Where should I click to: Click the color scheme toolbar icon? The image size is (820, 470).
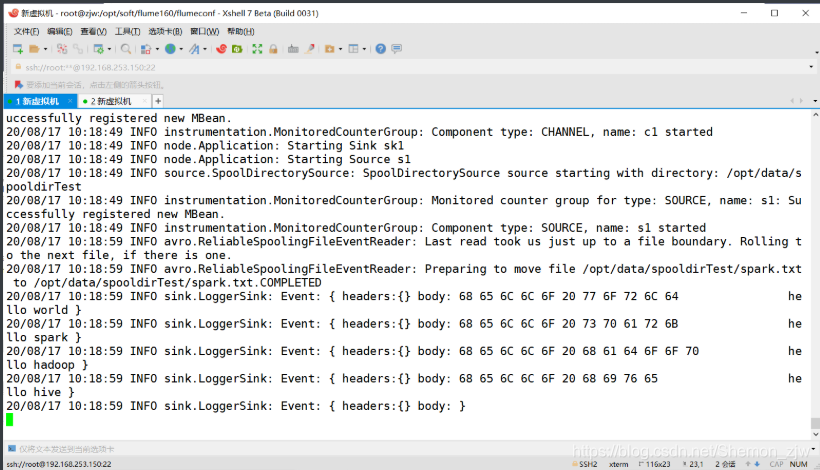pos(146,49)
